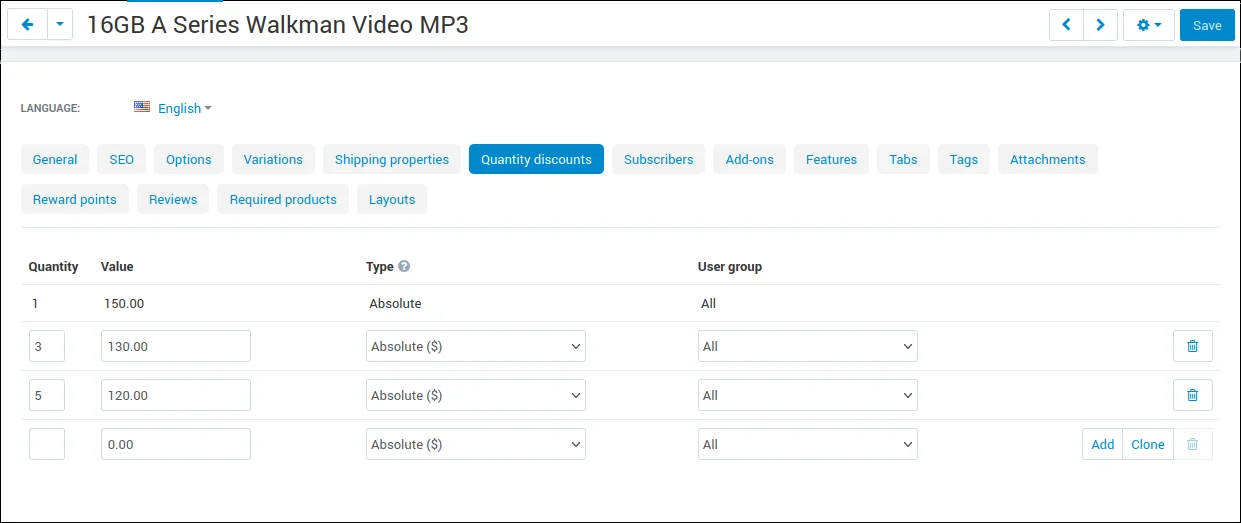Switch to the Features tab

pyautogui.click(x=831, y=159)
